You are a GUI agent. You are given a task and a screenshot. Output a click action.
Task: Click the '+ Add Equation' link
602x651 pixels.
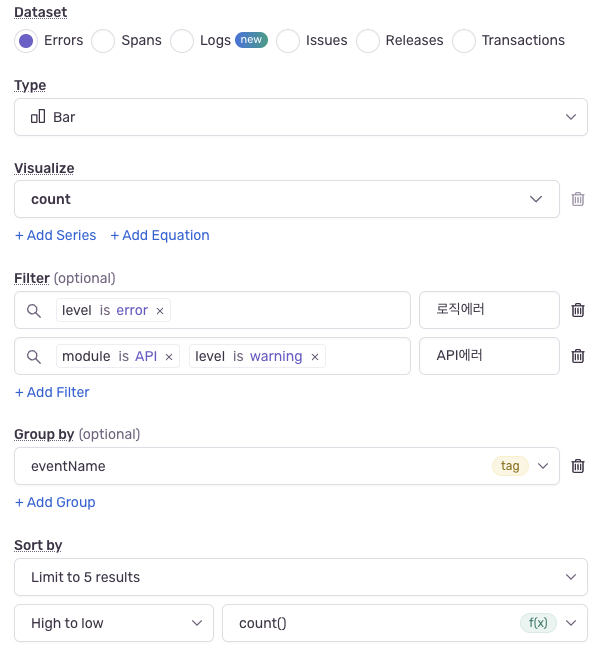tap(160, 236)
